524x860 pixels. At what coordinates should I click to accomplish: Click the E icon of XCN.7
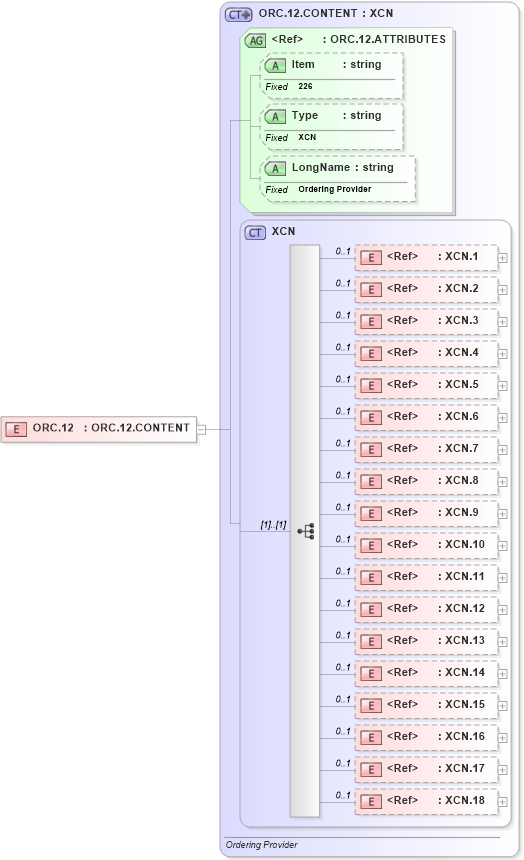(371, 450)
